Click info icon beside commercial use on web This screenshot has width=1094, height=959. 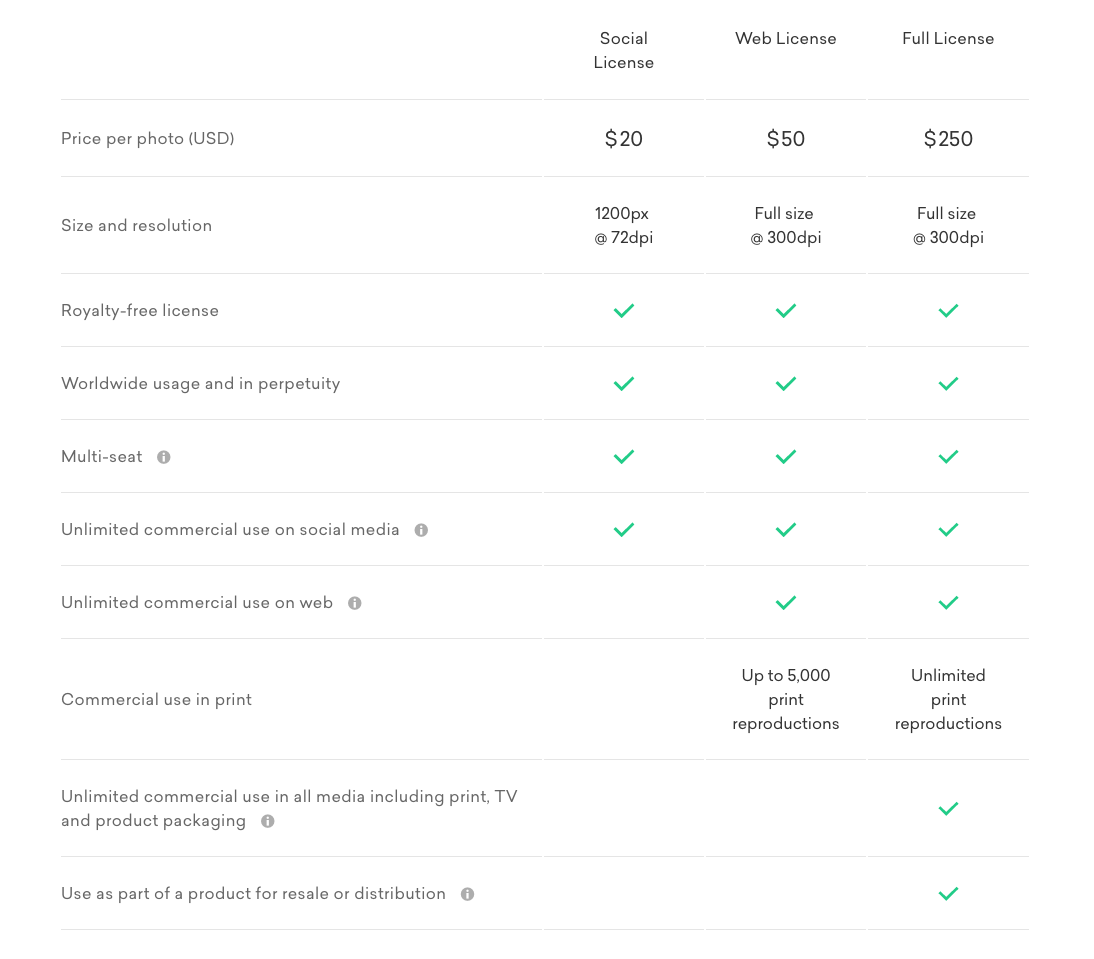(354, 603)
